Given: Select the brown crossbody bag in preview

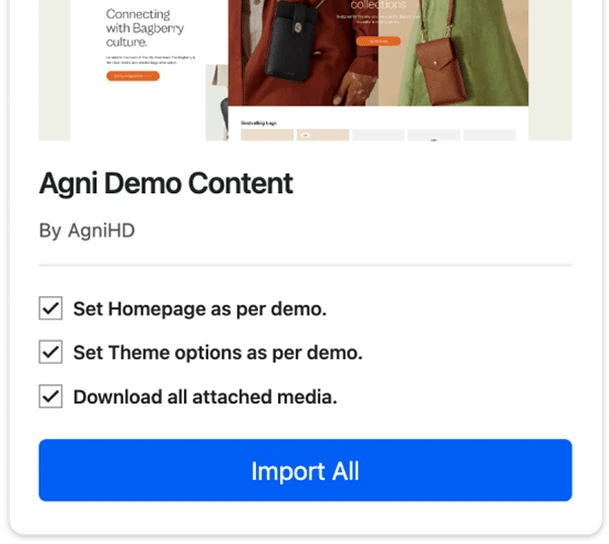Looking at the screenshot, I should pos(442,71).
